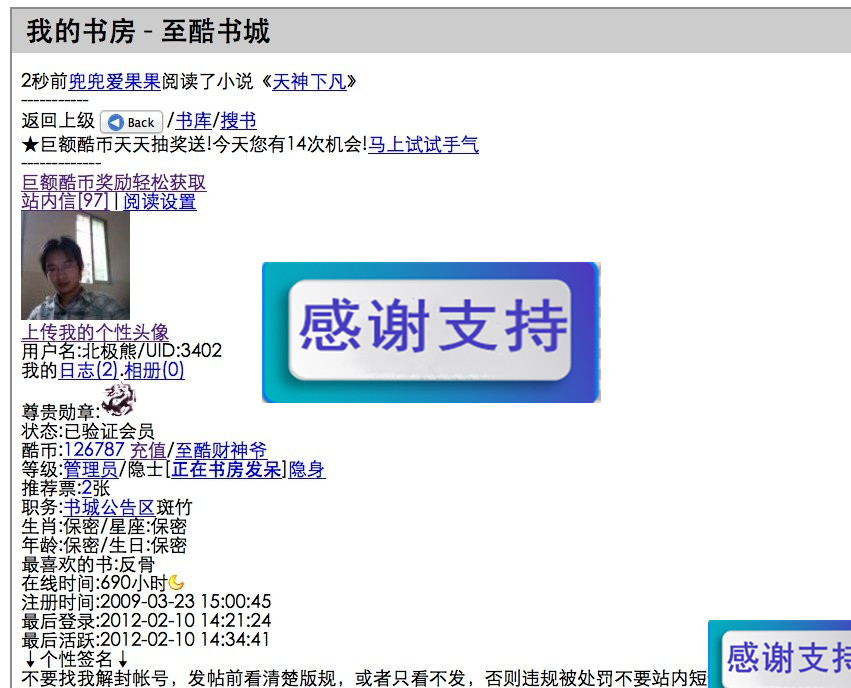Click the text 生肖:保密/星座:保密
851x688 pixels.
[x=104, y=526]
